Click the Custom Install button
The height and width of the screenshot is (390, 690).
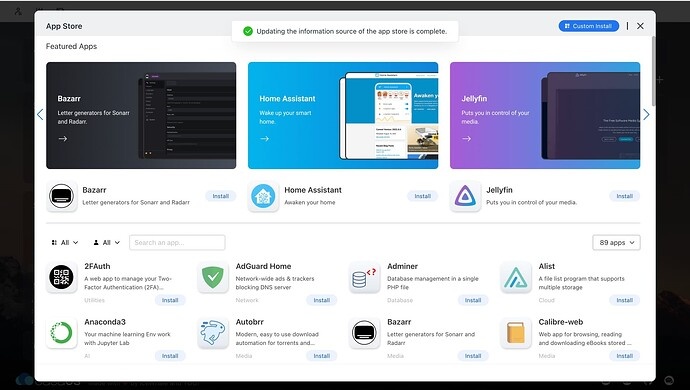[588, 26]
